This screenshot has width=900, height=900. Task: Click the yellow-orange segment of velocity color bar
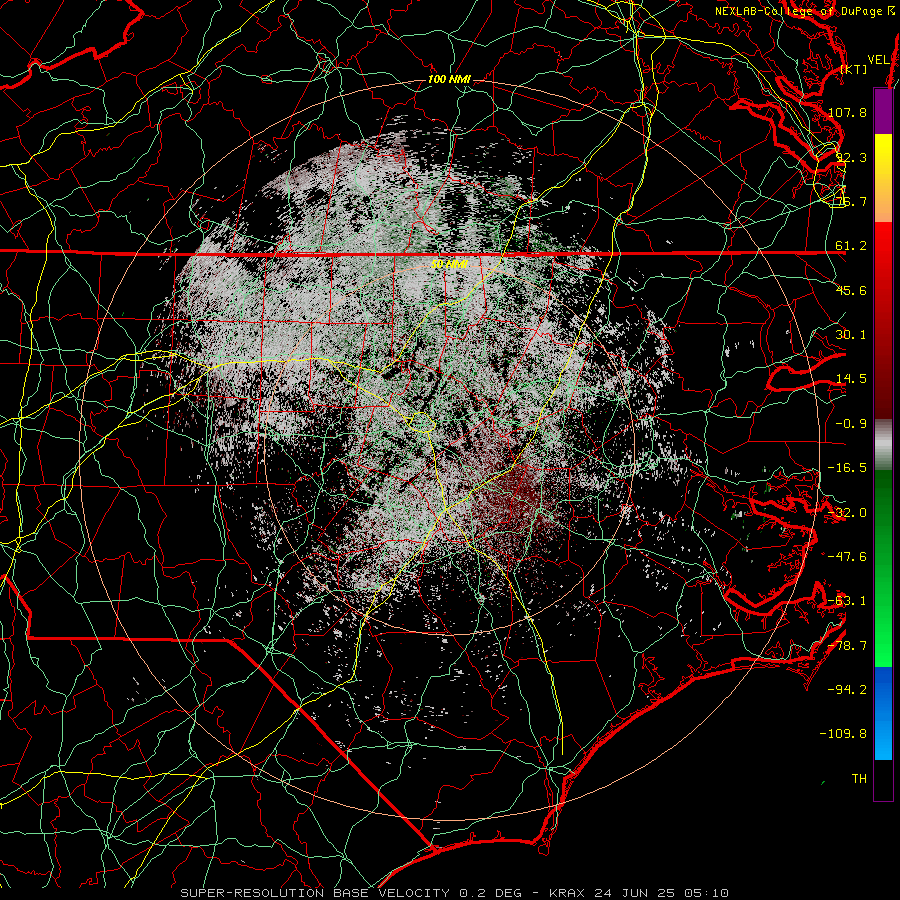click(883, 178)
